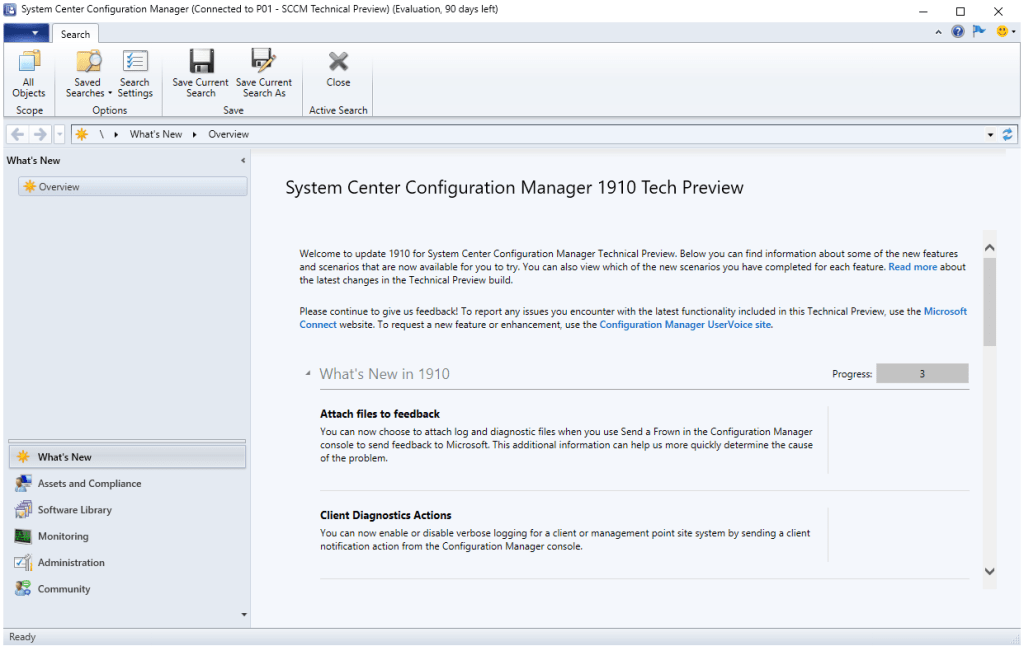Click the smiley feedback icon
The image size is (1024, 646).
point(1001,32)
